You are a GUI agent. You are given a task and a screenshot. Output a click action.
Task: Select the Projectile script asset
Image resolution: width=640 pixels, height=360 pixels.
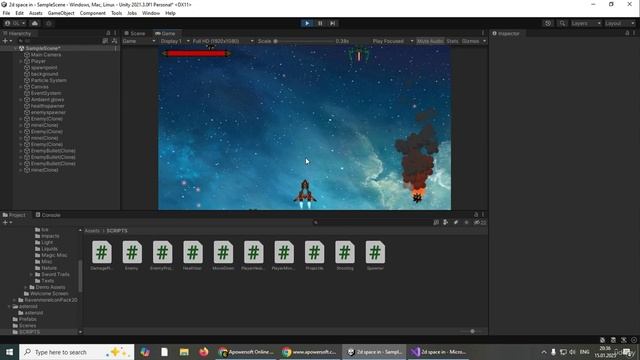pyautogui.click(x=314, y=256)
